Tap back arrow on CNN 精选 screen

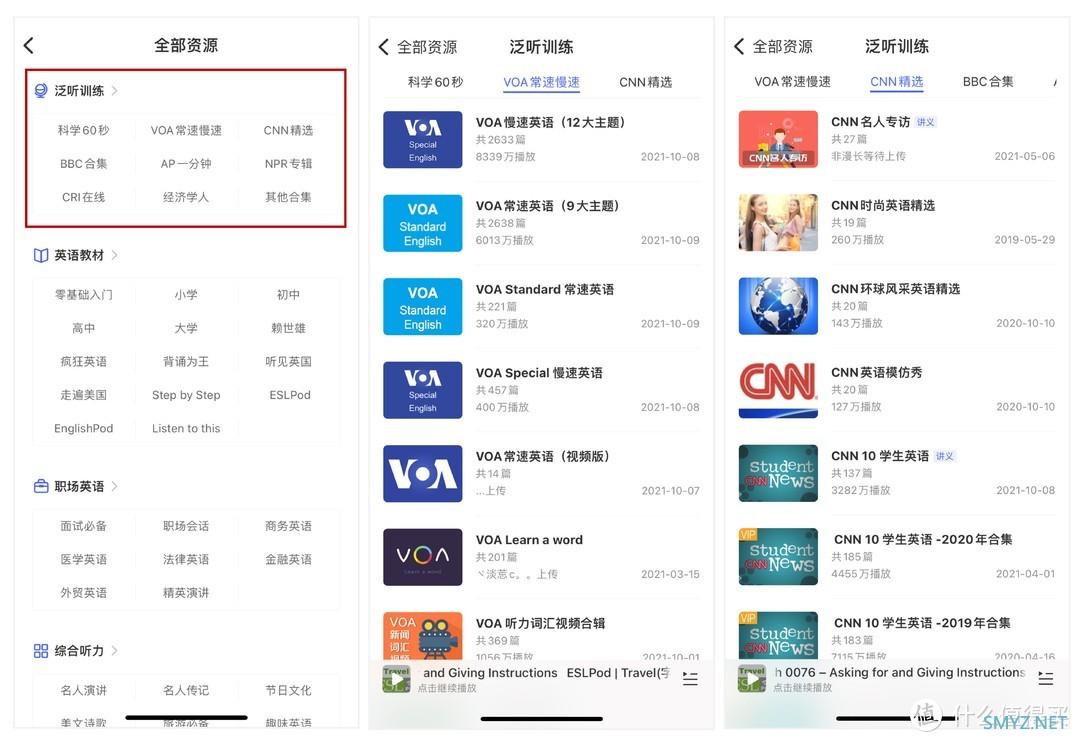tap(739, 46)
